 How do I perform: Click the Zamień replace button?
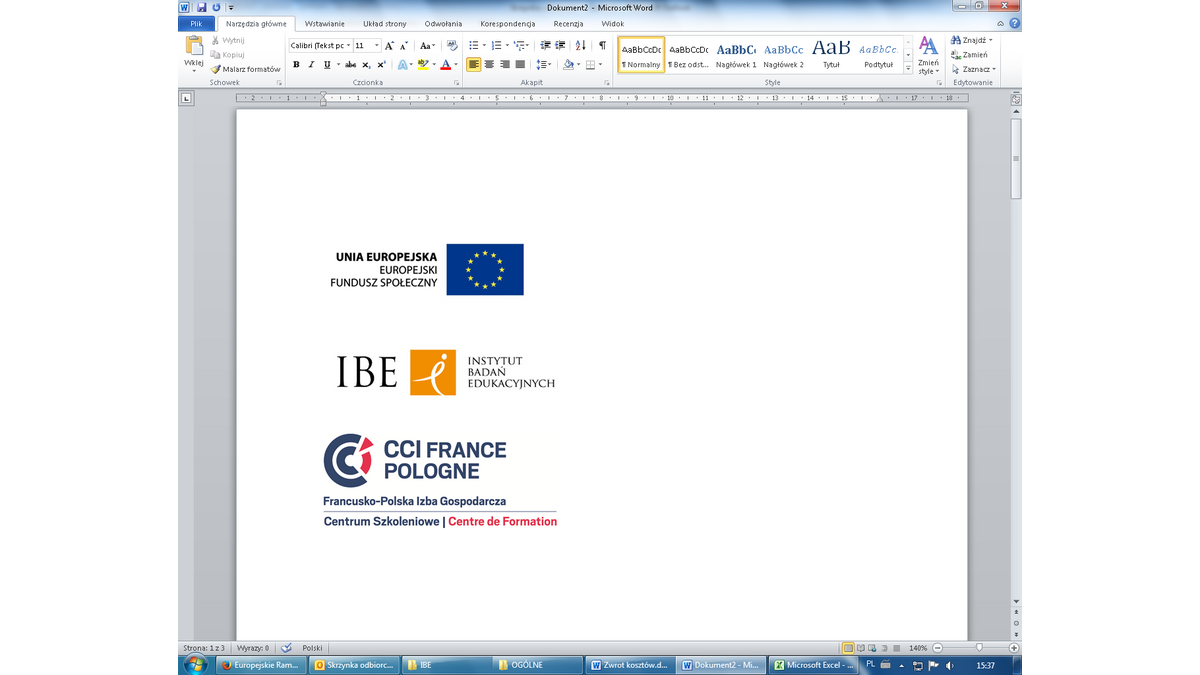(969, 55)
